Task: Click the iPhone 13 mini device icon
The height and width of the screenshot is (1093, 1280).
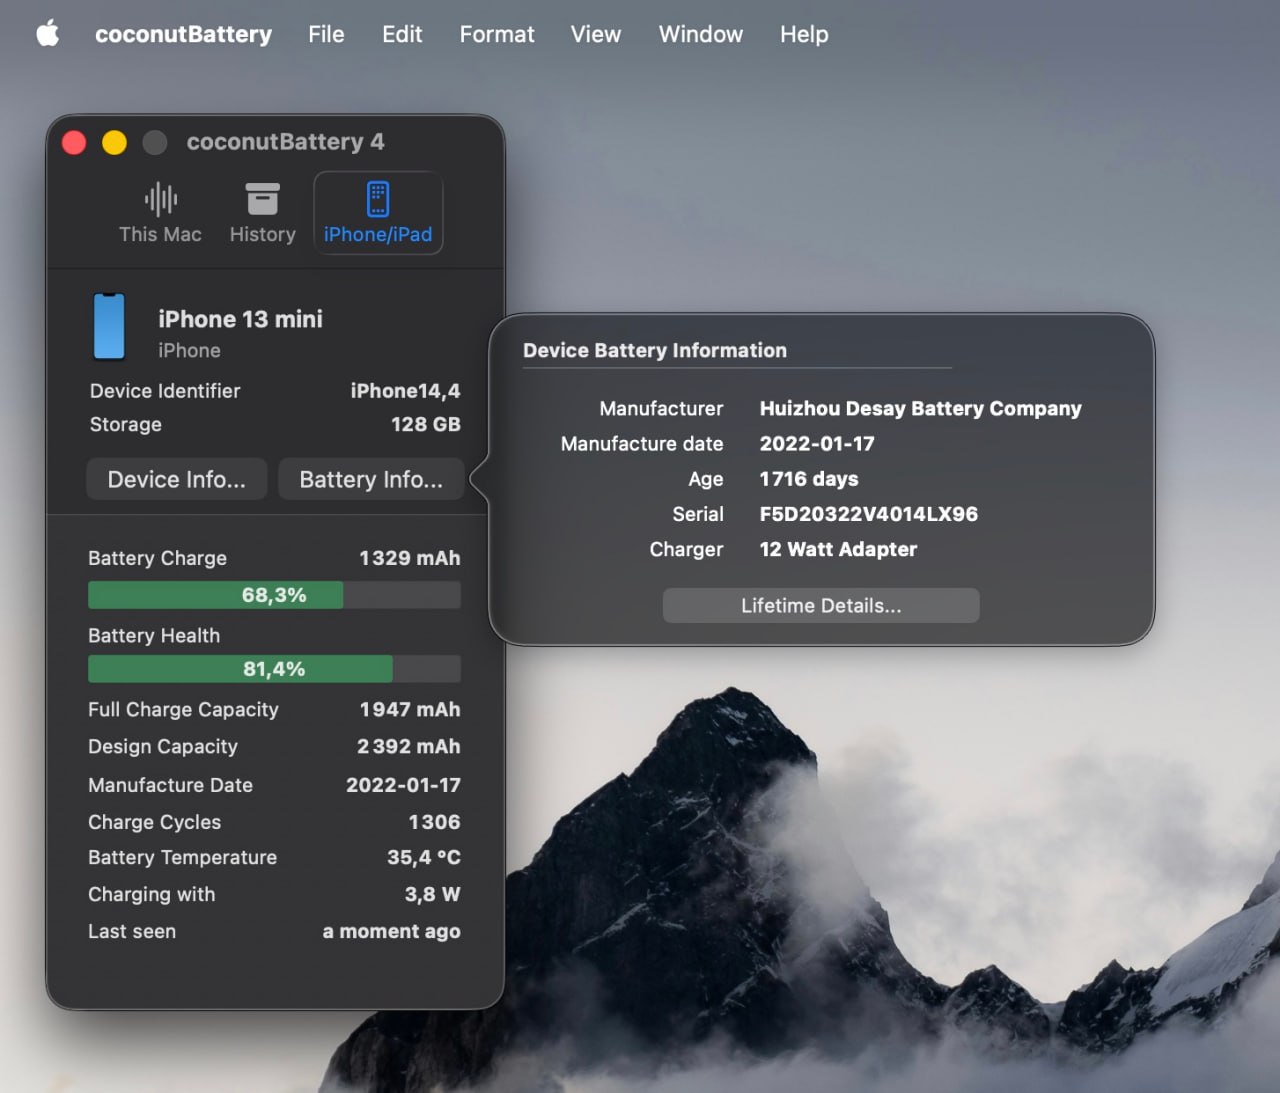Action: (x=109, y=326)
